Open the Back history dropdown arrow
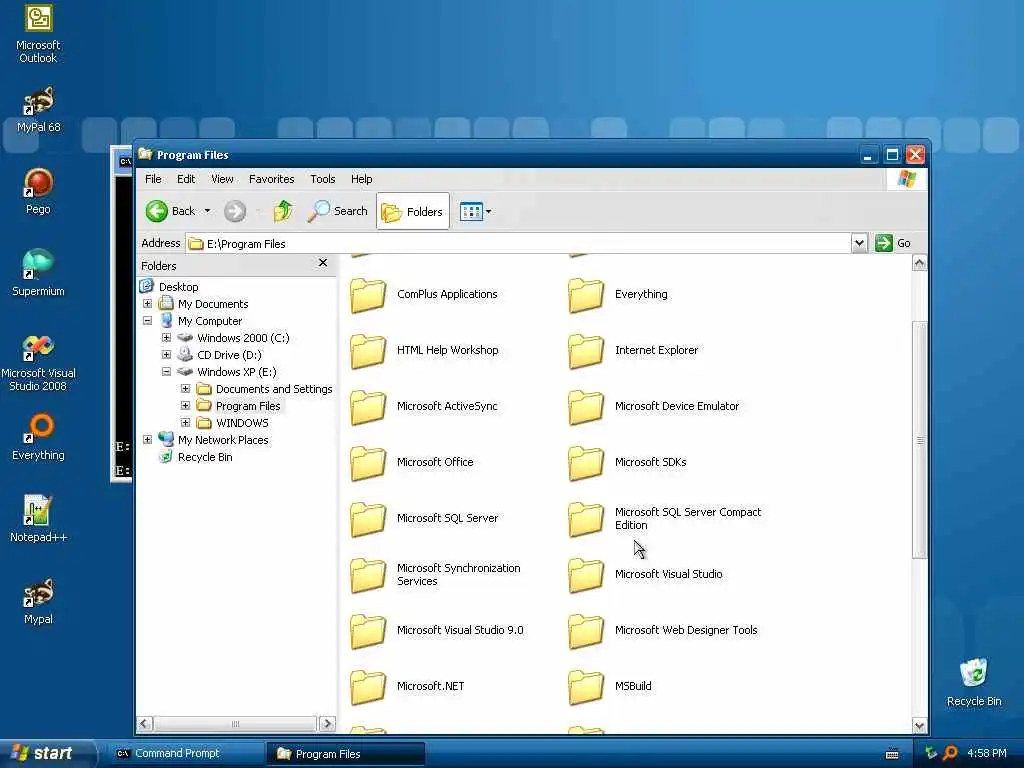 208,211
